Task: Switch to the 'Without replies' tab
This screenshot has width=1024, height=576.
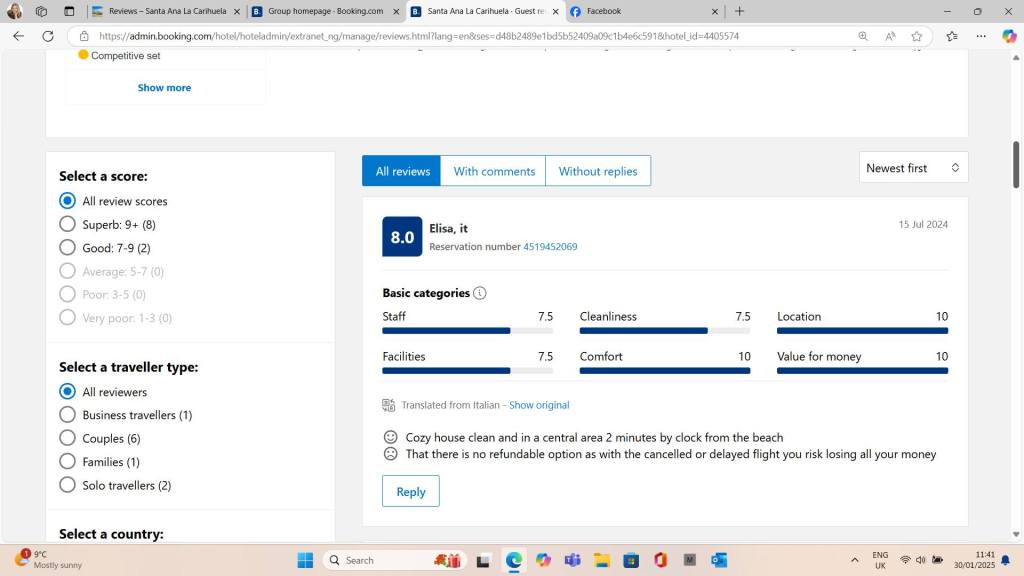Action: (x=597, y=171)
